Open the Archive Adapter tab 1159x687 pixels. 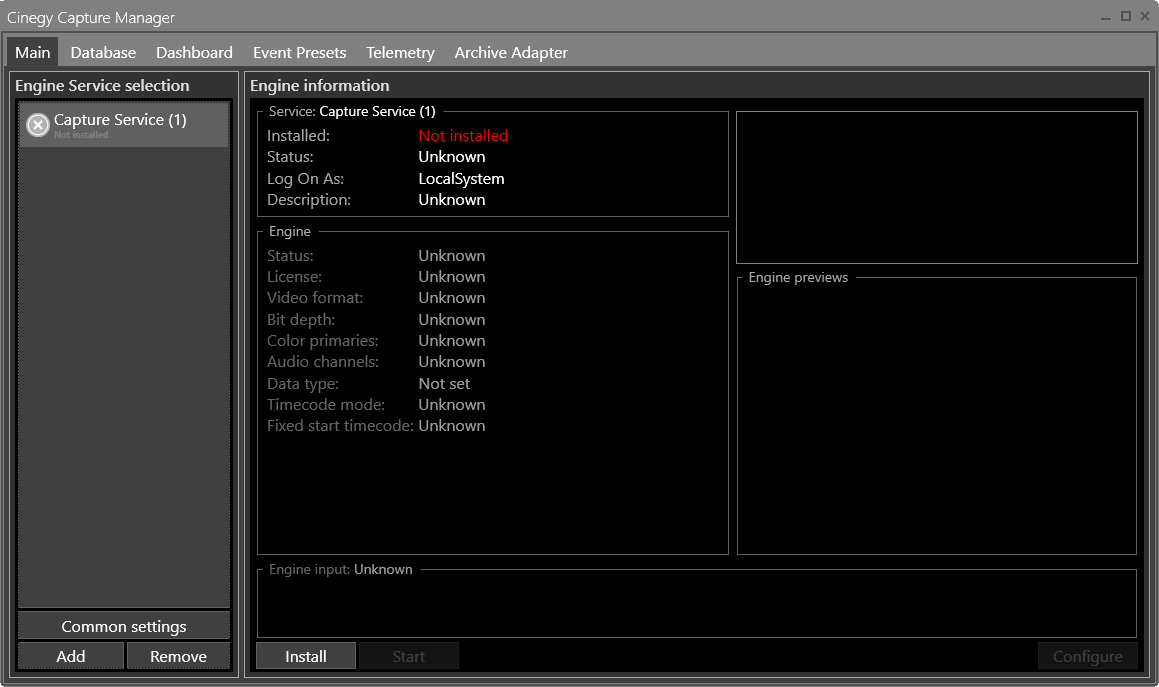click(x=511, y=53)
